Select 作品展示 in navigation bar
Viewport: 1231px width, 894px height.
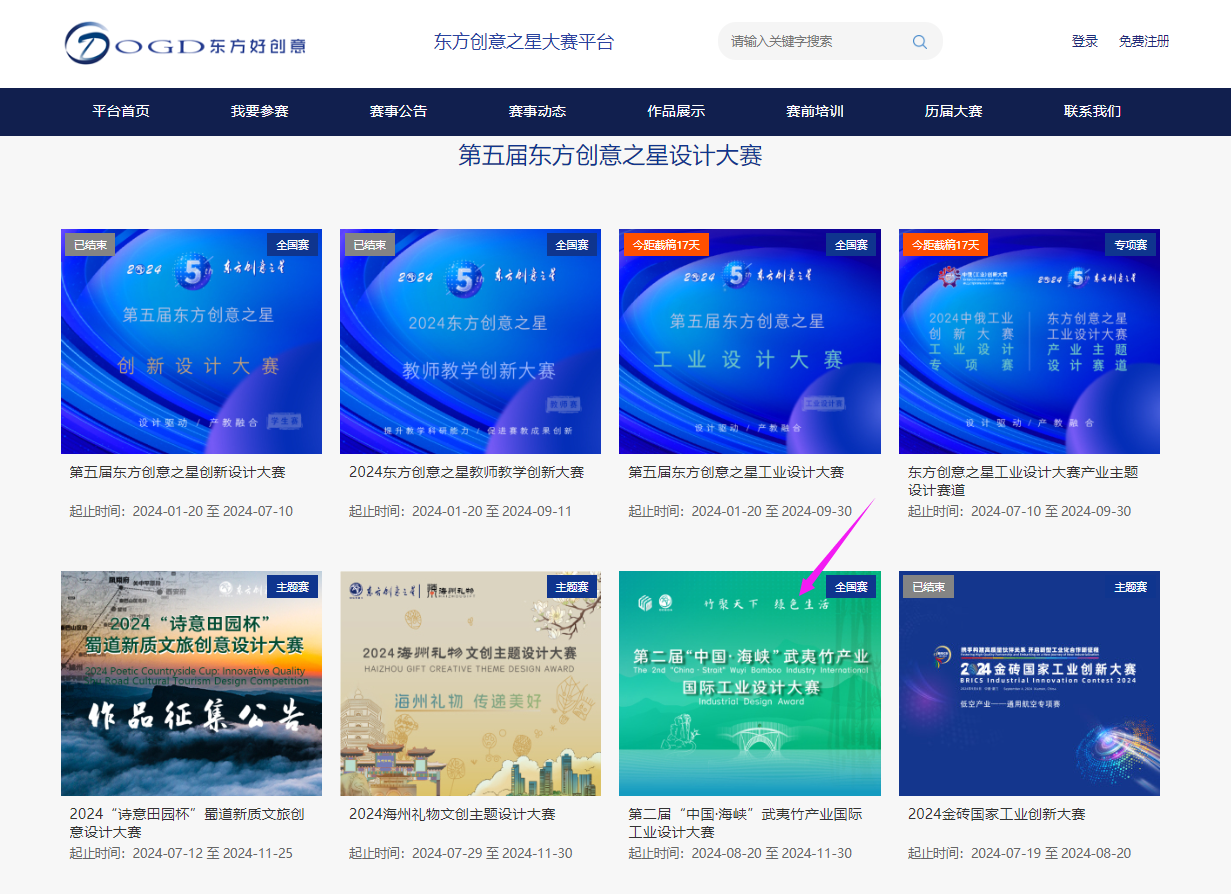point(676,112)
